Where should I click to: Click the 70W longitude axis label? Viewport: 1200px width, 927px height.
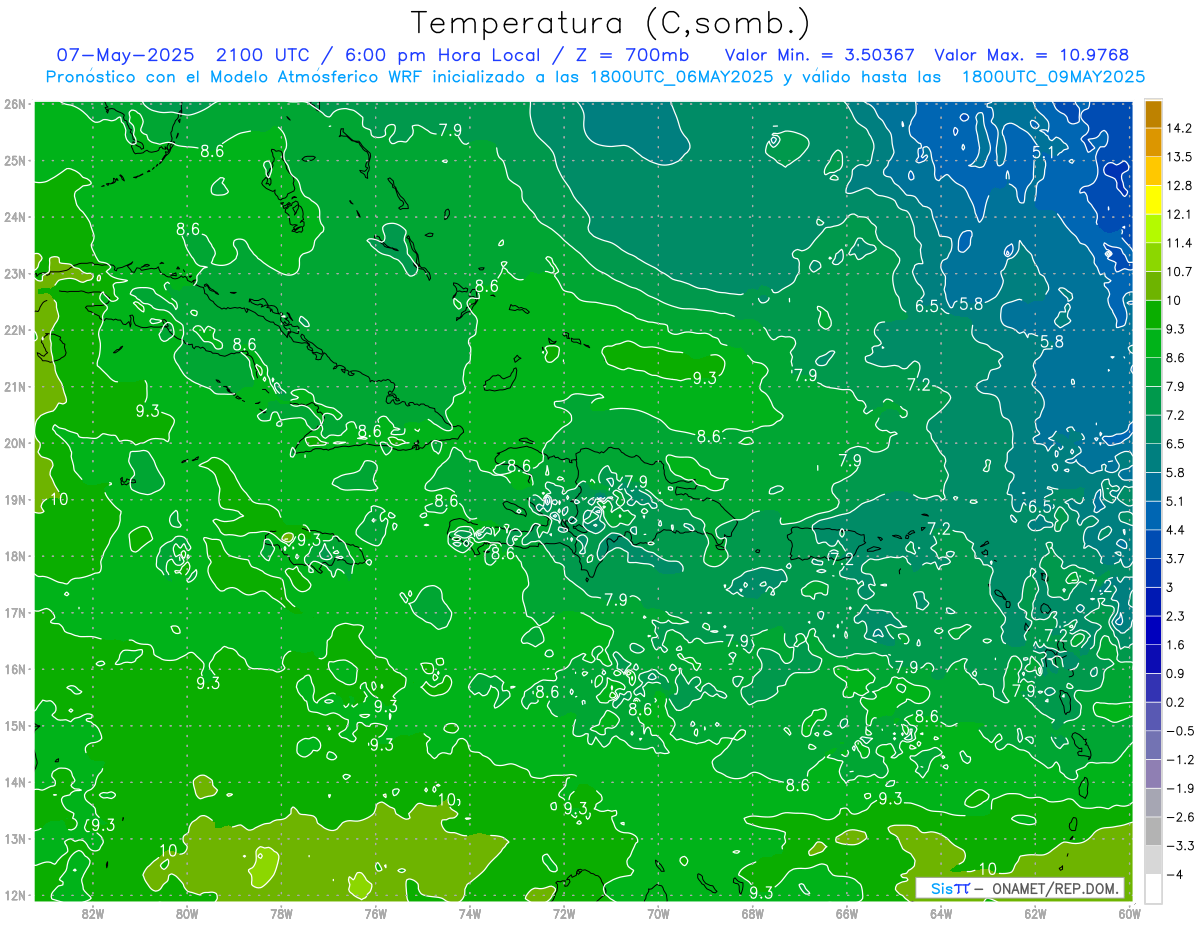[x=658, y=912]
